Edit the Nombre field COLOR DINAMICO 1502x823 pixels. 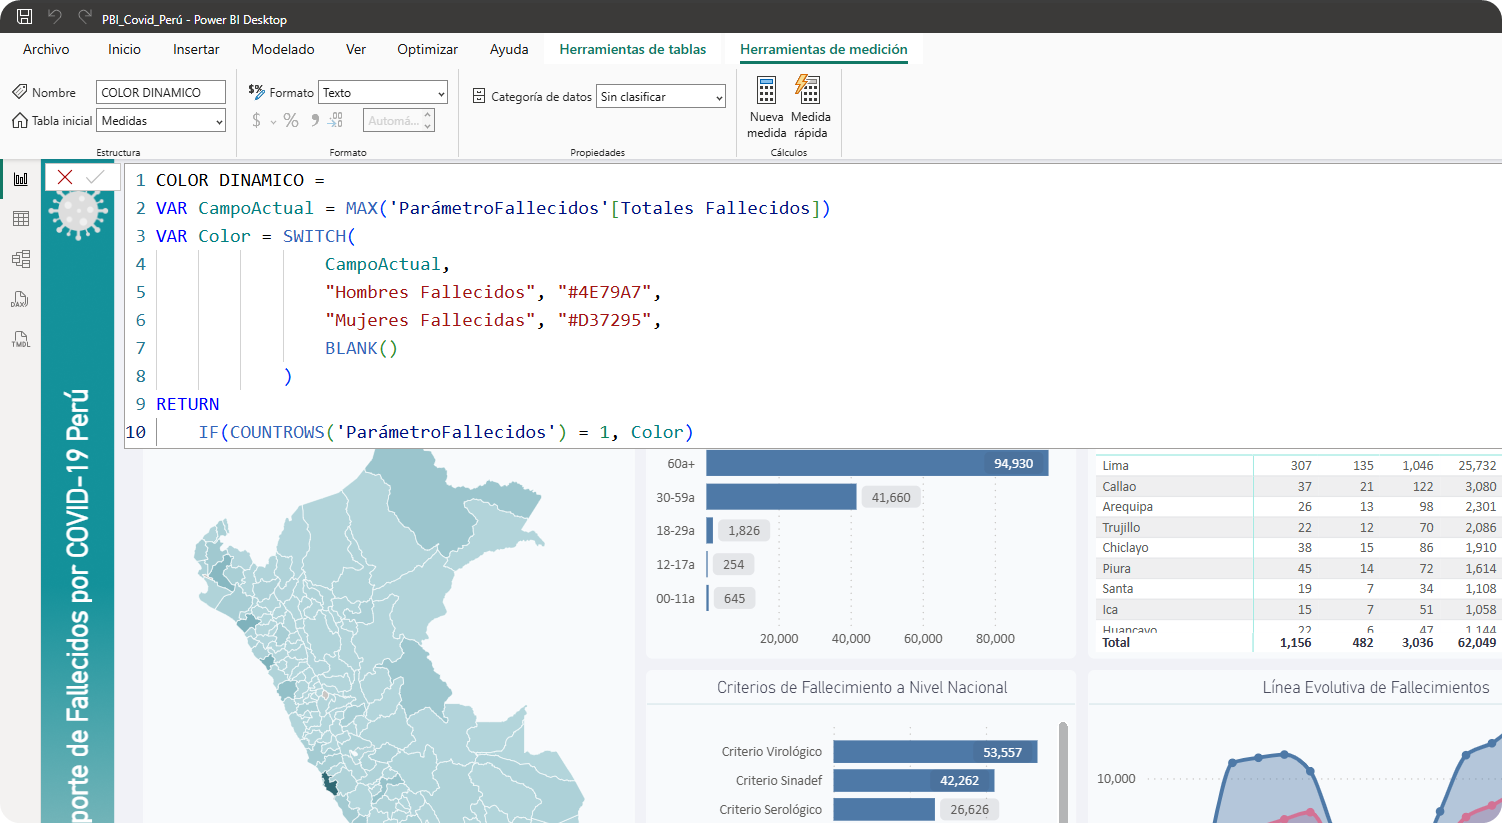(160, 93)
